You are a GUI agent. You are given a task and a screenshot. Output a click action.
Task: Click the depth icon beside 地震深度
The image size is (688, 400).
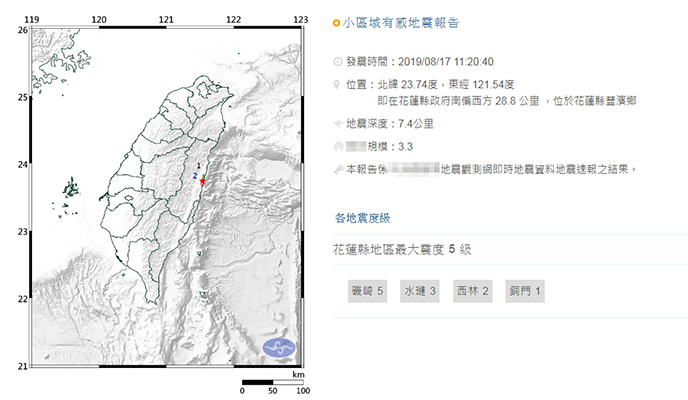[337, 124]
